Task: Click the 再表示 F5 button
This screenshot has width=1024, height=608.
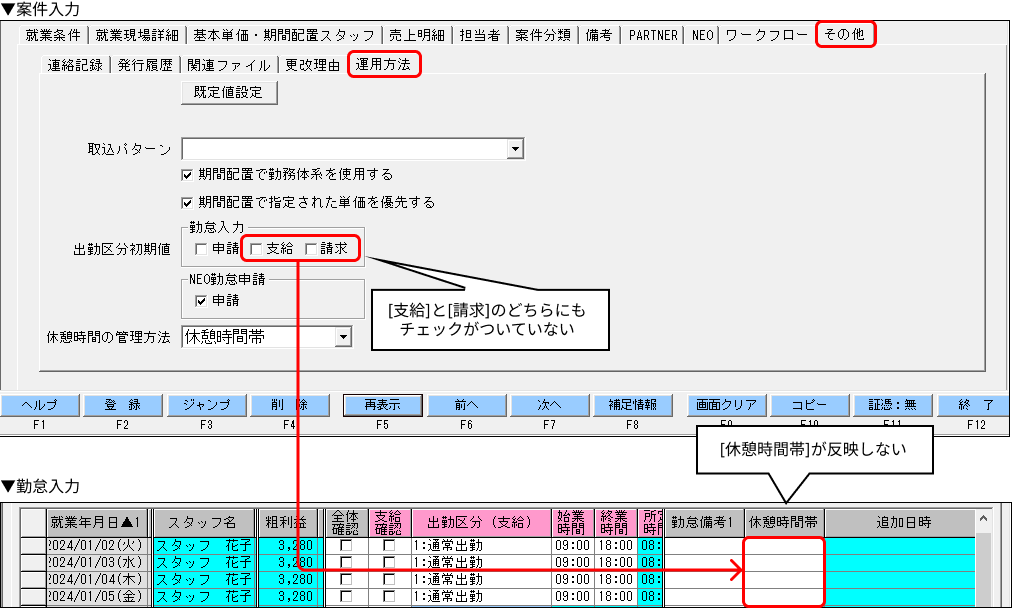Action: (383, 405)
